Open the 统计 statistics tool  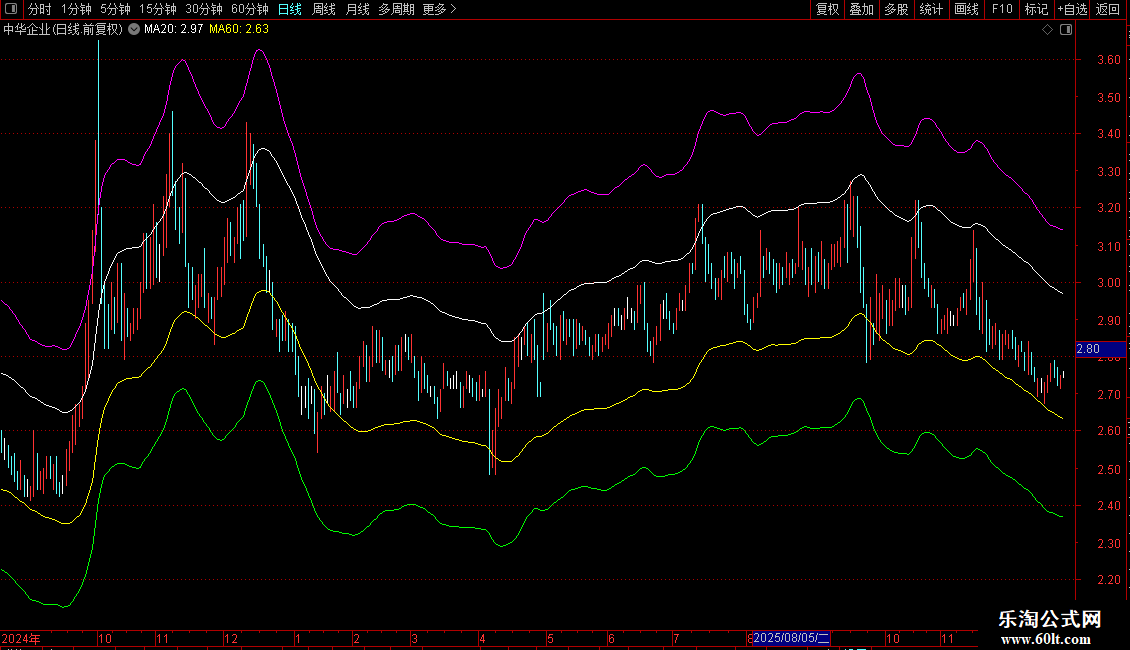point(931,9)
